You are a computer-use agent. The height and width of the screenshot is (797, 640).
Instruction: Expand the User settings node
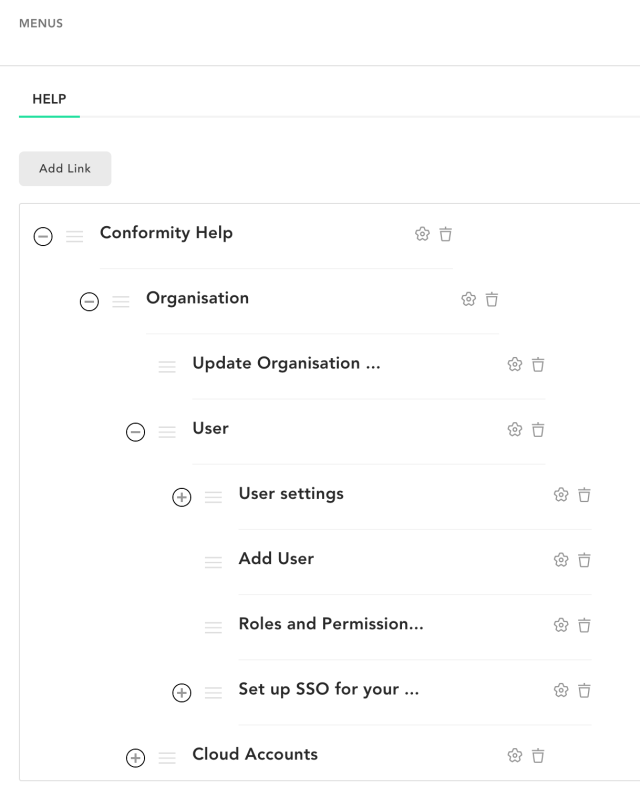point(181,497)
